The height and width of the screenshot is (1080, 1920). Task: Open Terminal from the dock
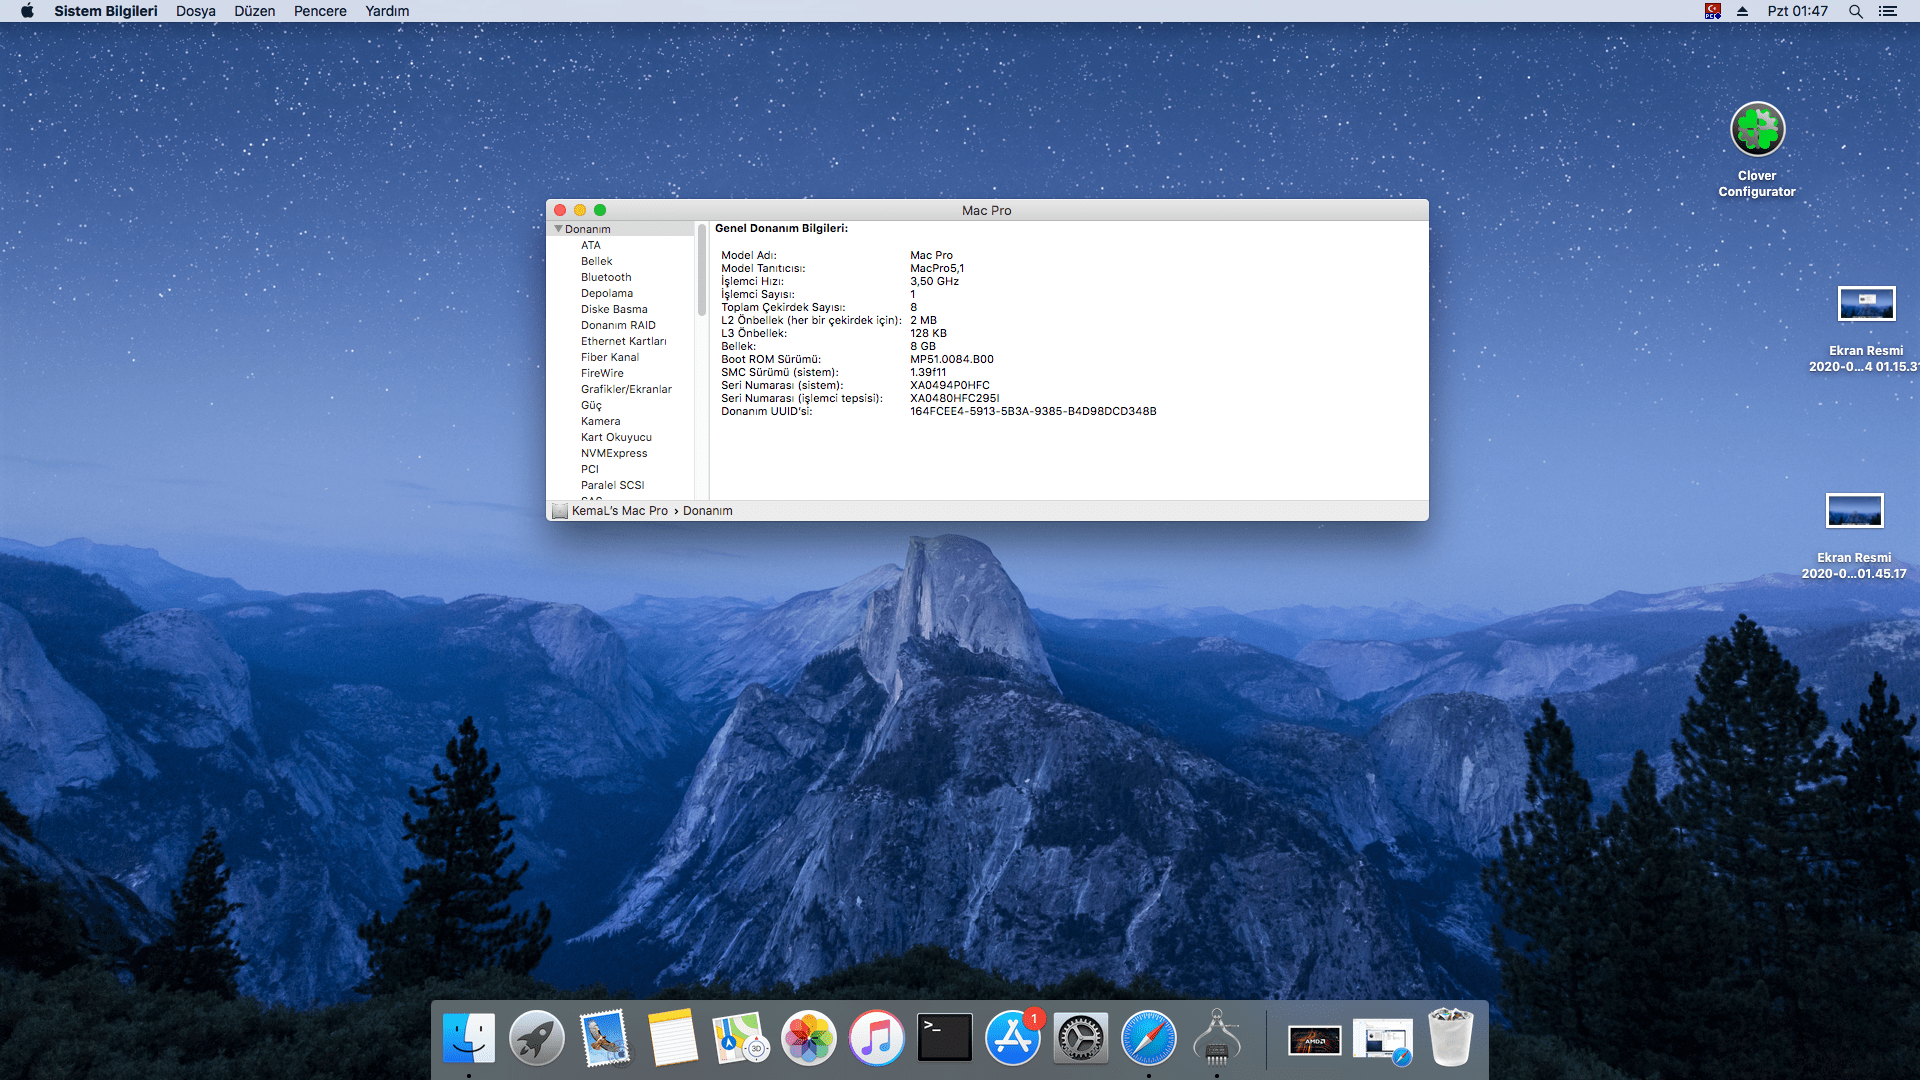(944, 1038)
